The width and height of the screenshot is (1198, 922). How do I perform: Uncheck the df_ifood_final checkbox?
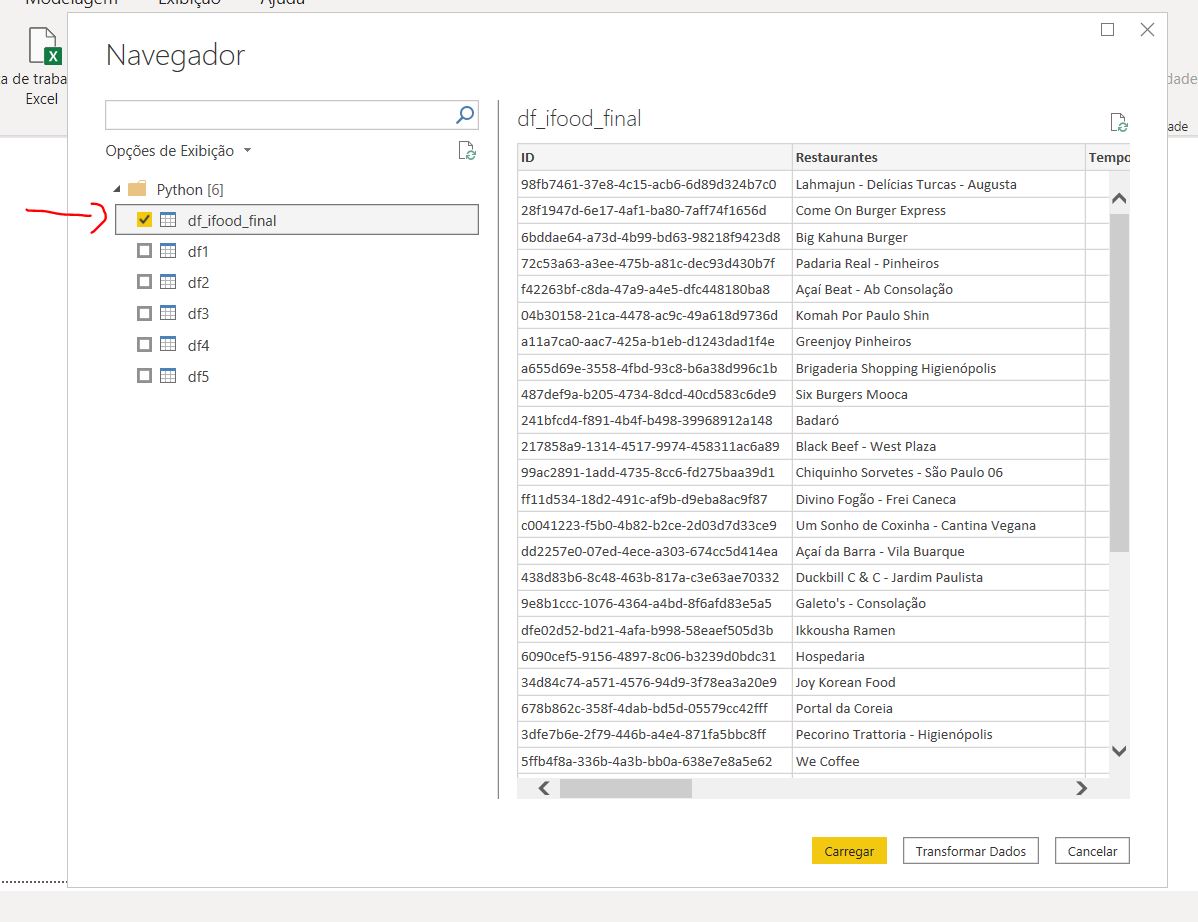point(144,220)
